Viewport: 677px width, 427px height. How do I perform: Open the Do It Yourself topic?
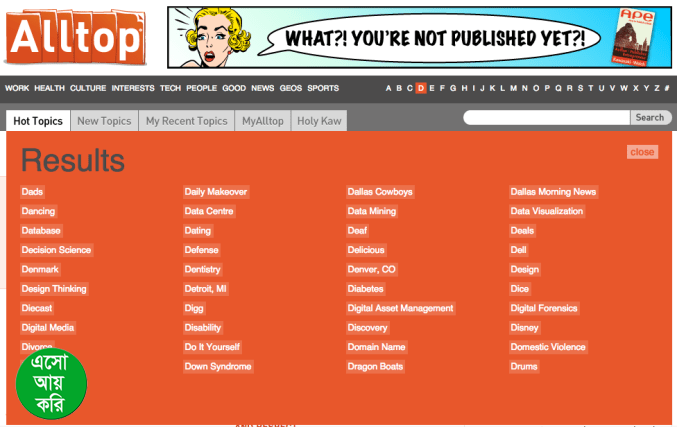[213, 347]
